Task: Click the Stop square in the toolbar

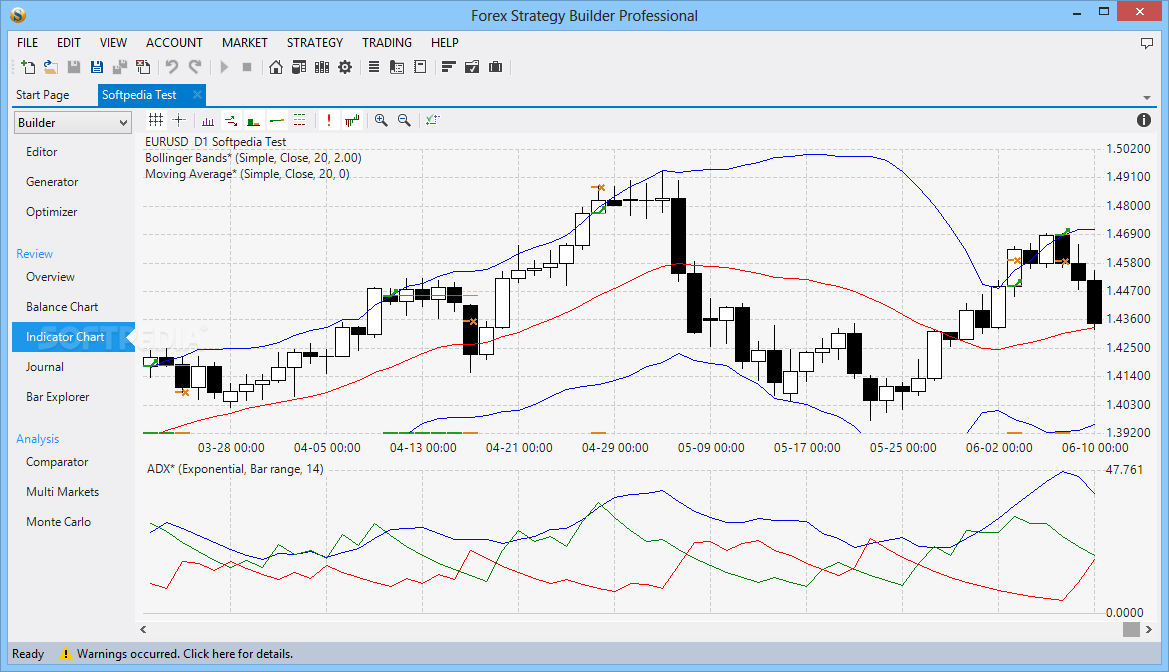Action: (x=248, y=67)
